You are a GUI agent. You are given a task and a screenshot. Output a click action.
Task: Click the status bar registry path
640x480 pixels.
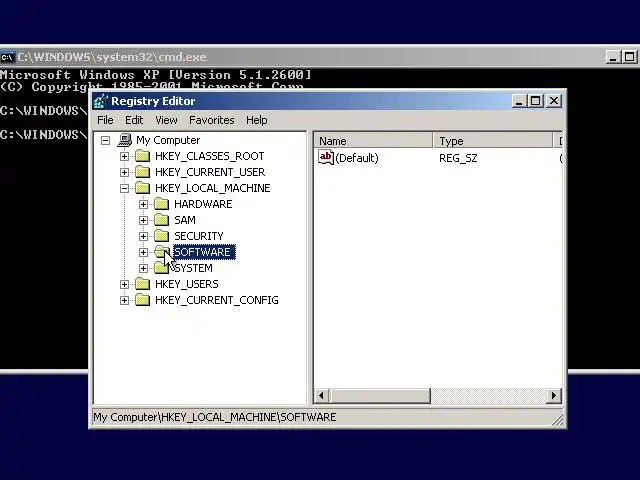click(x=215, y=417)
